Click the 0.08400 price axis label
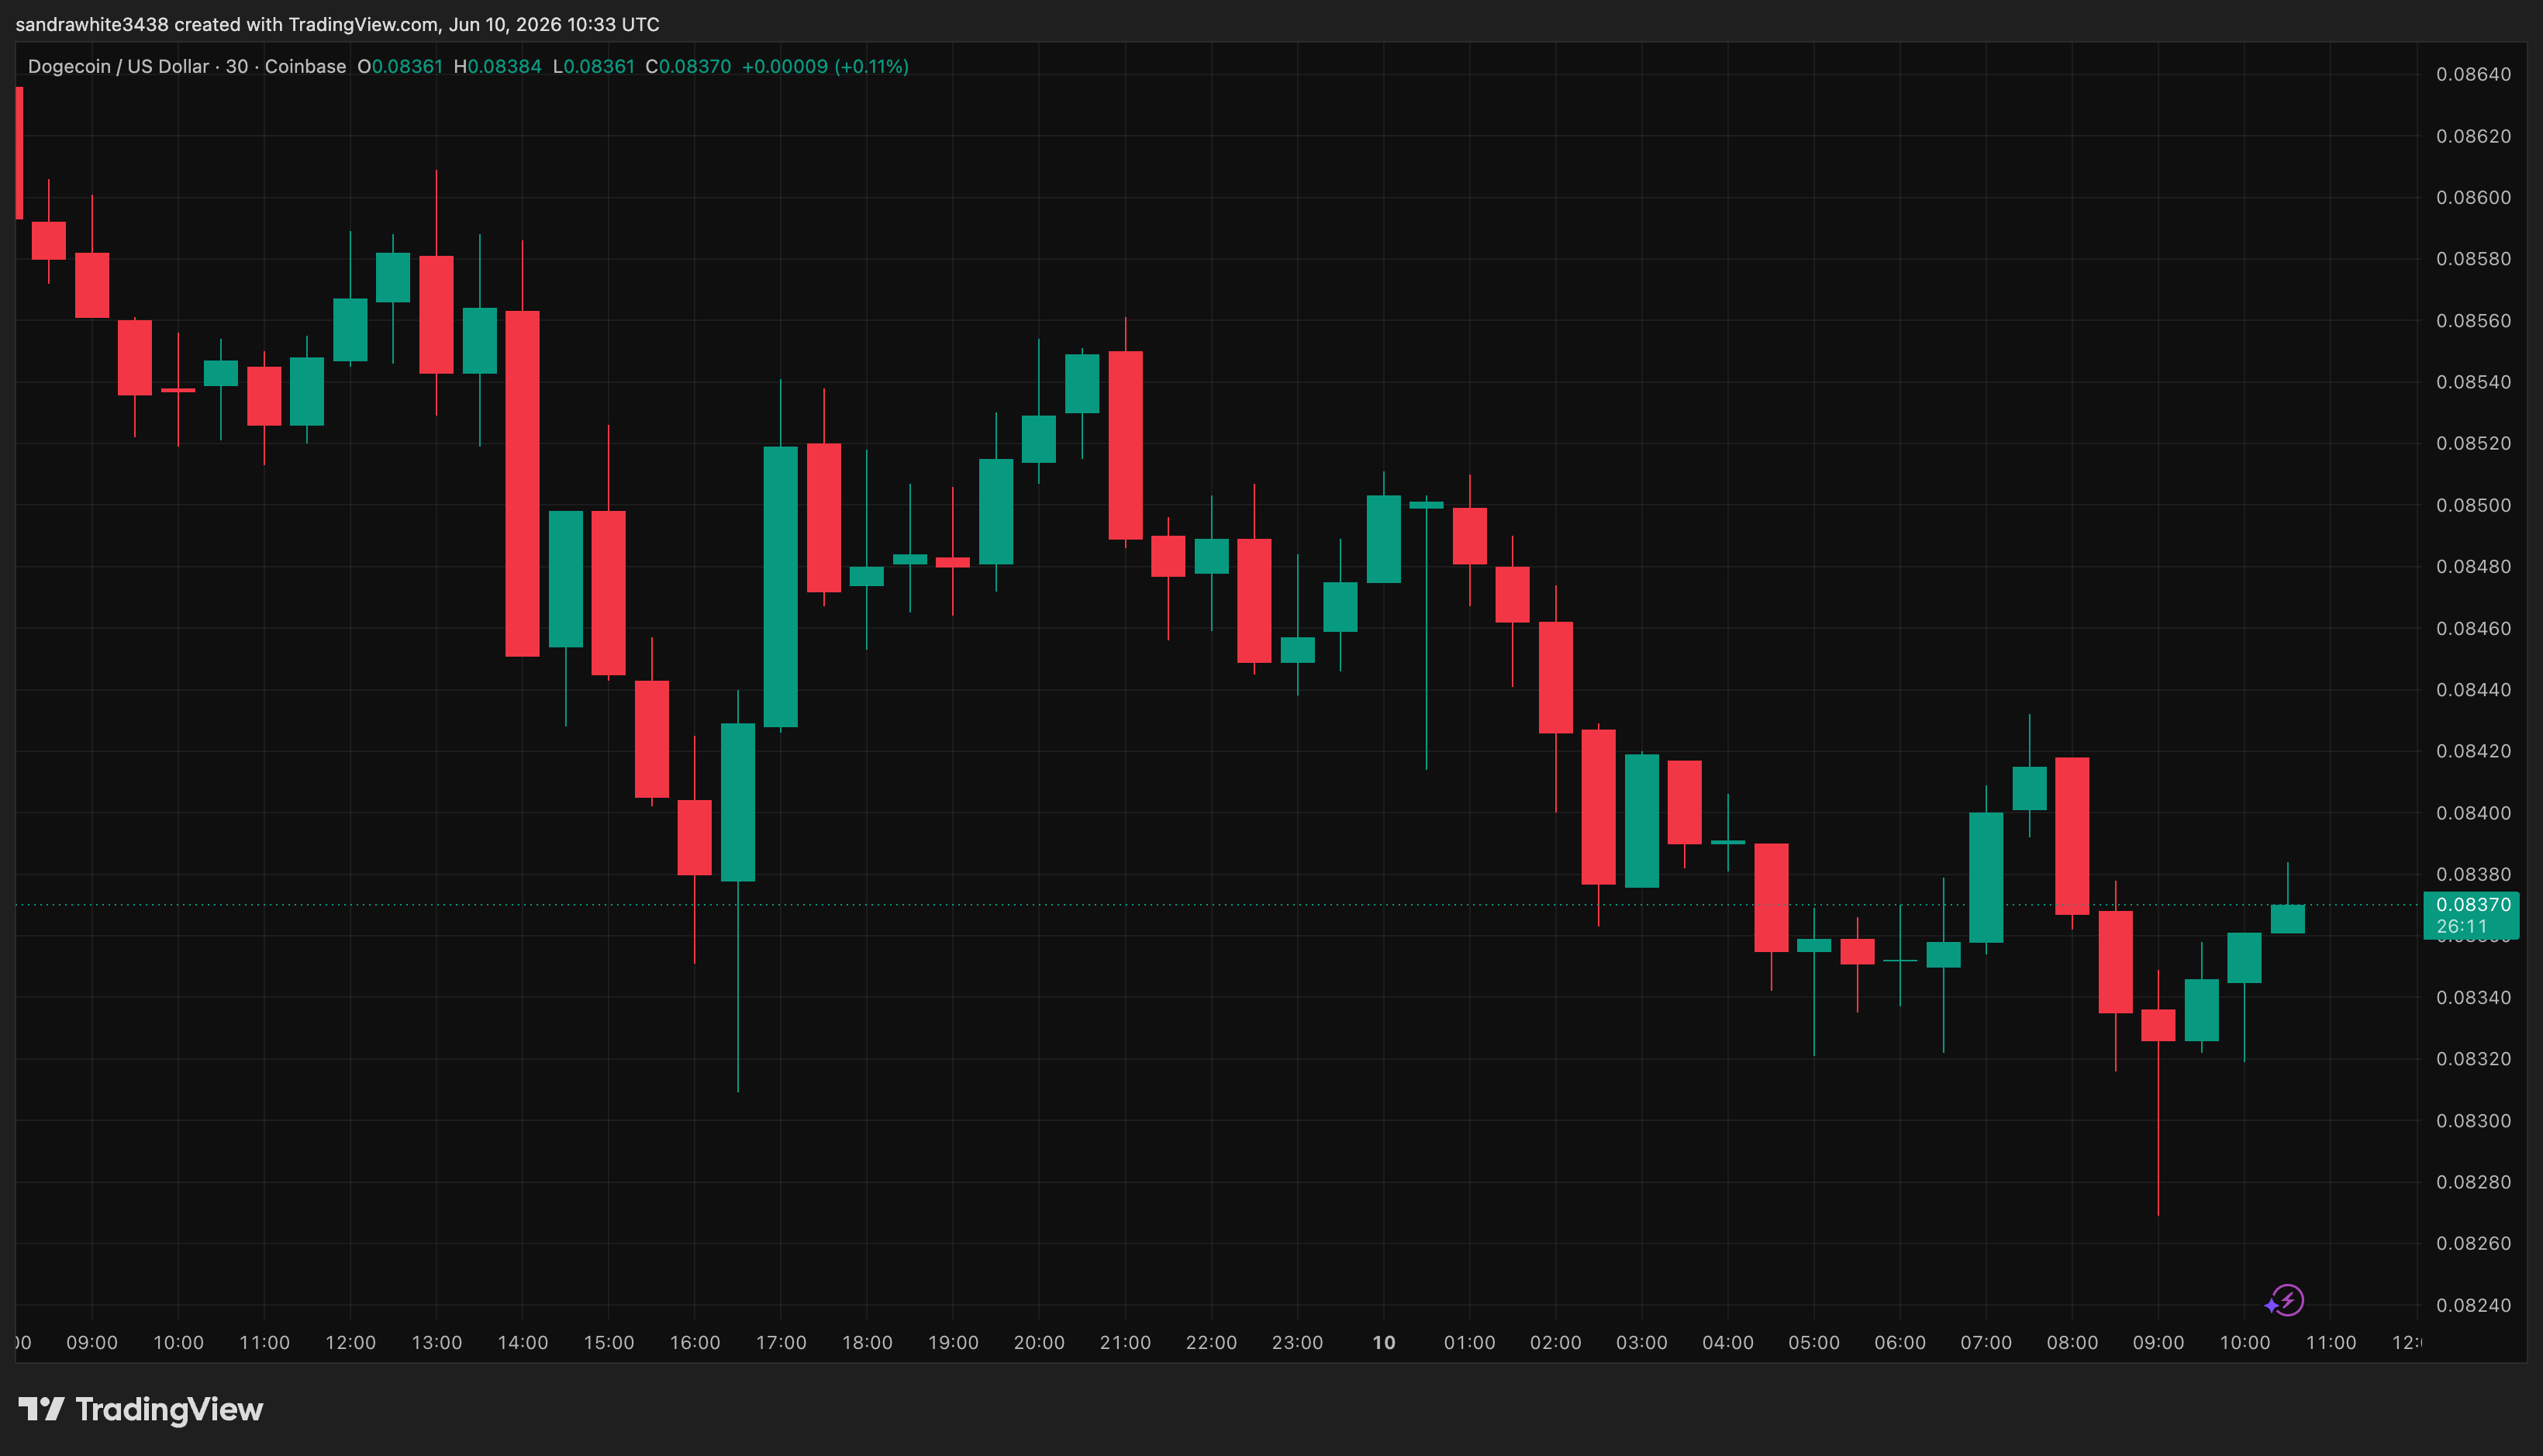This screenshot has height=1456, width=2543. coord(2473,813)
